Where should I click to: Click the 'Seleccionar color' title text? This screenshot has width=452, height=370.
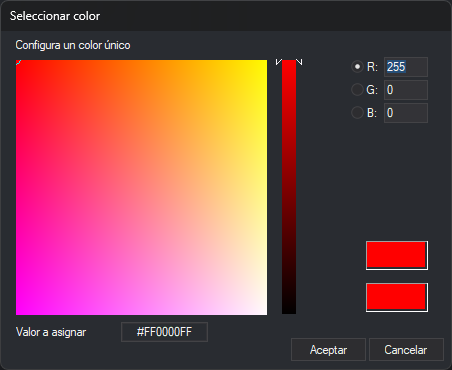pyautogui.click(x=55, y=16)
